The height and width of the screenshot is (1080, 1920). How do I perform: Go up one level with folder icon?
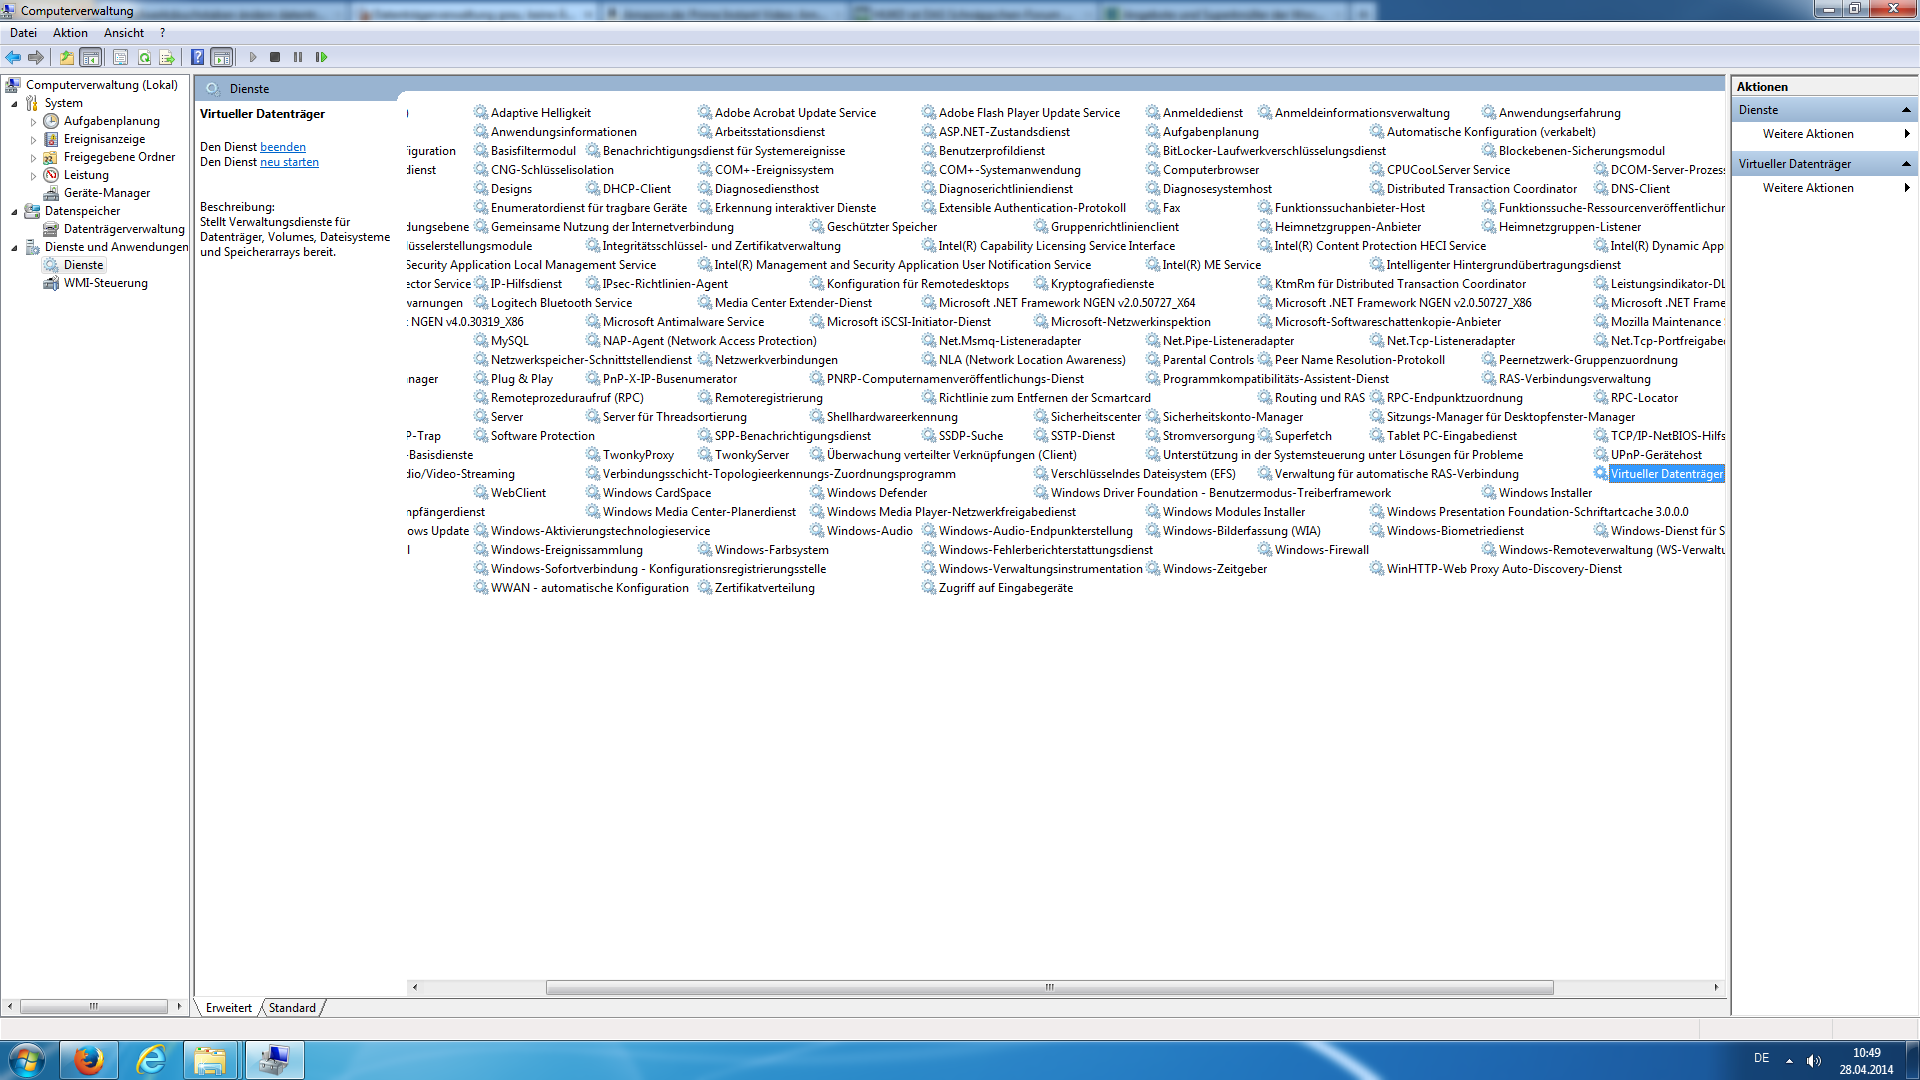(x=67, y=57)
